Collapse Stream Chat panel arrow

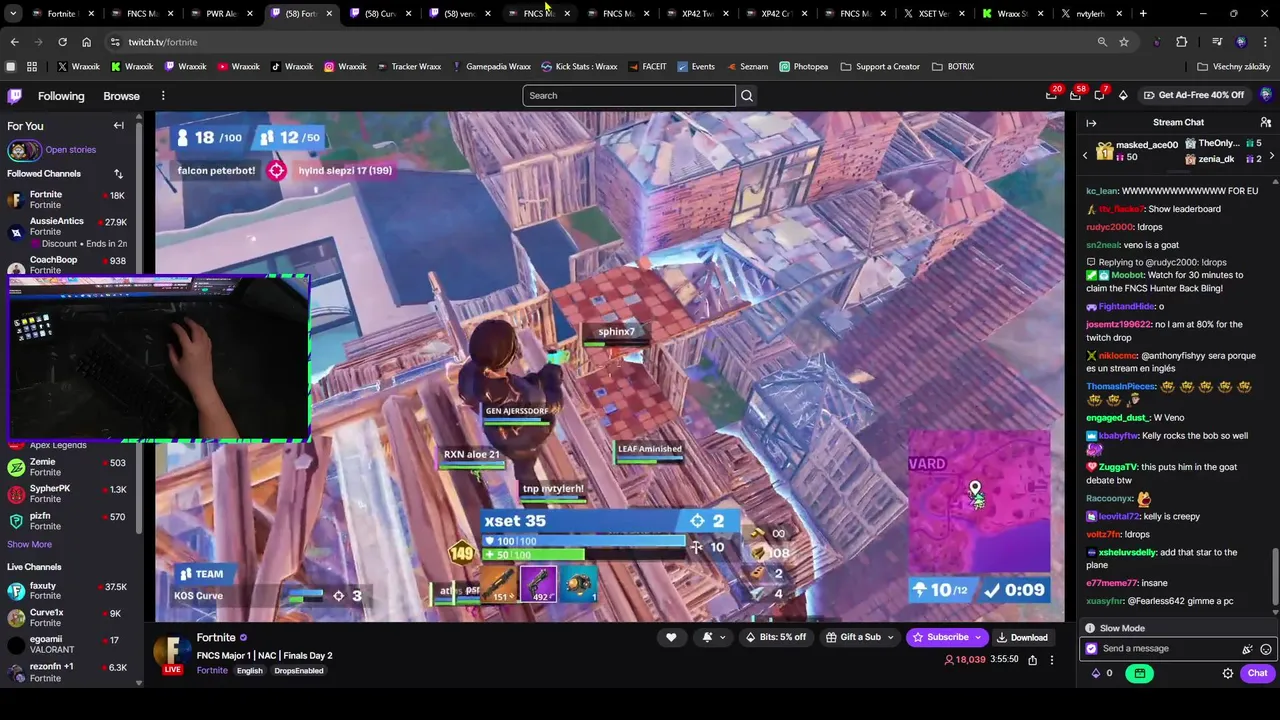1091,123
